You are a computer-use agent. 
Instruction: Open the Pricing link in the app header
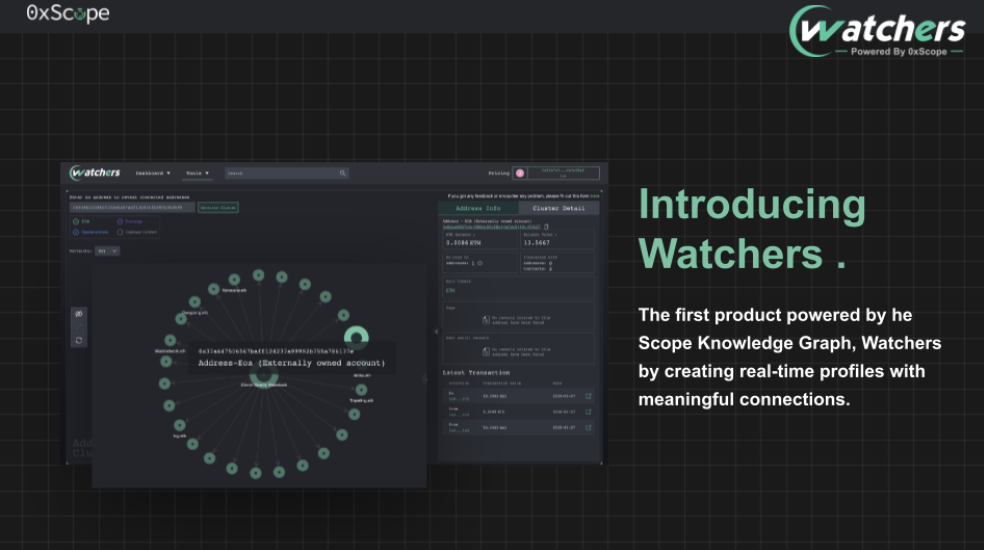(x=499, y=173)
